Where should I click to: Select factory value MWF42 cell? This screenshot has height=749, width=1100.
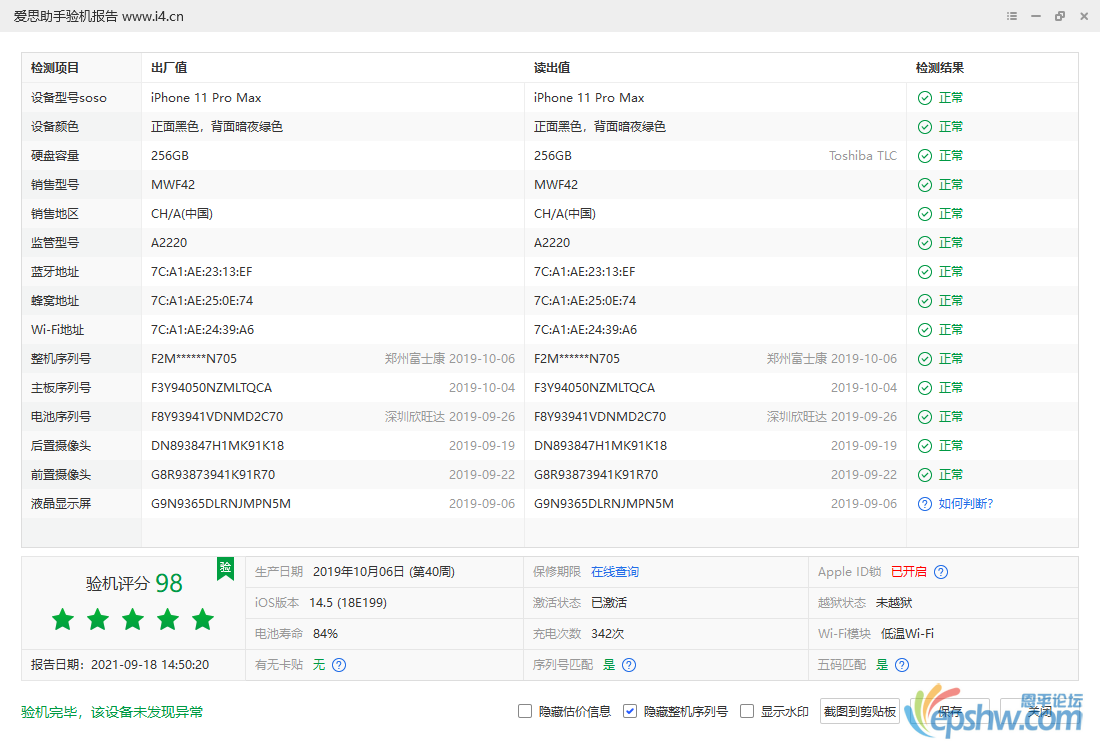tap(173, 184)
